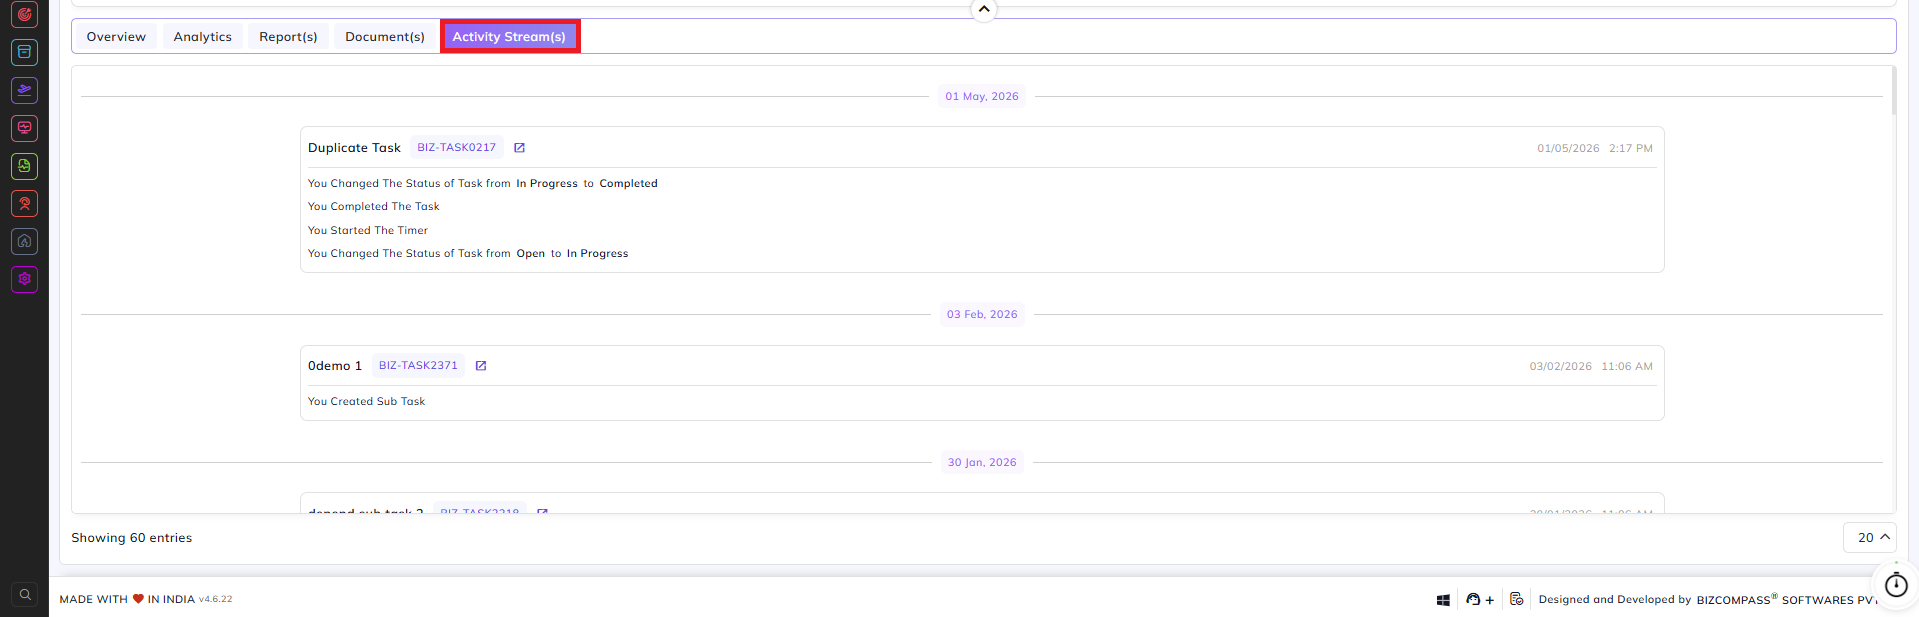Switch to the Report(s) tab
Image resolution: width=1919 pixels, height=617 pixels.
tap(288, 37)
